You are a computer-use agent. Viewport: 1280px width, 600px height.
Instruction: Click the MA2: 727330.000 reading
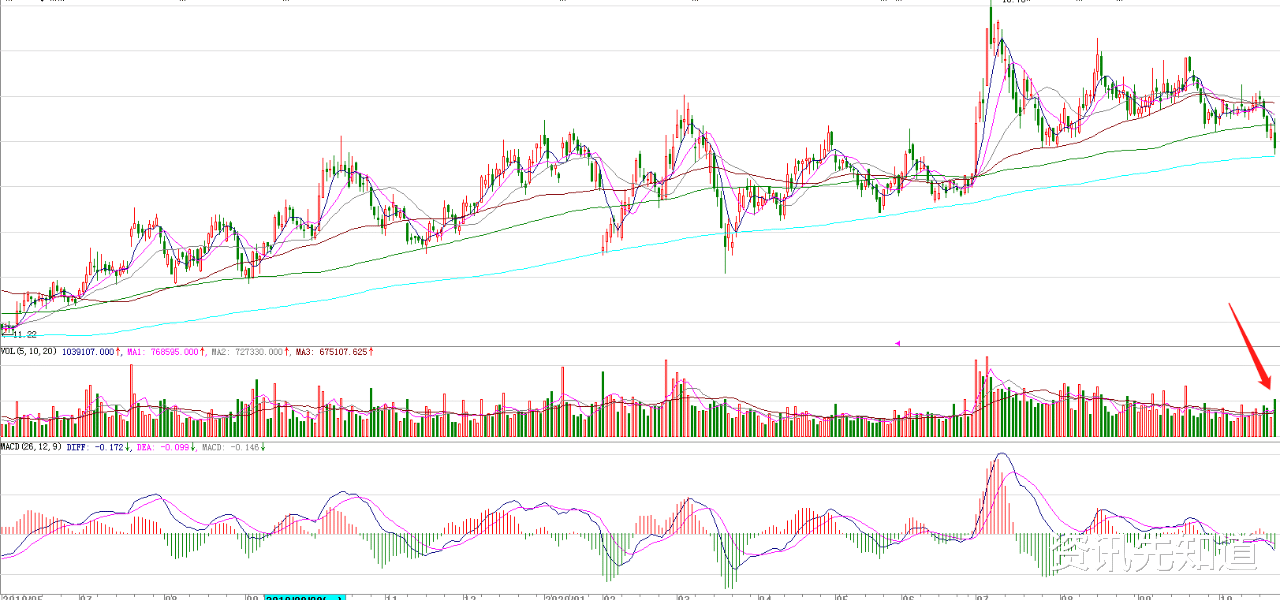[248, 352]
